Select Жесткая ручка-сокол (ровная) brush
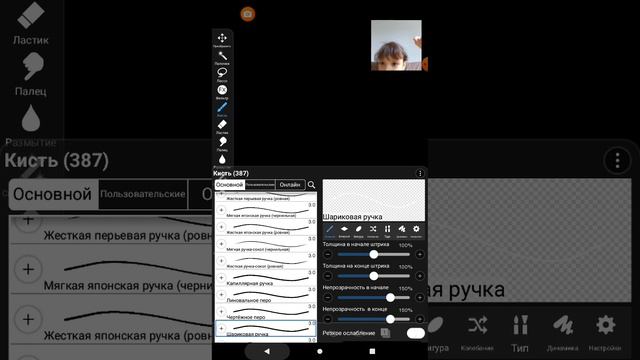 click(x=266, y=261)
